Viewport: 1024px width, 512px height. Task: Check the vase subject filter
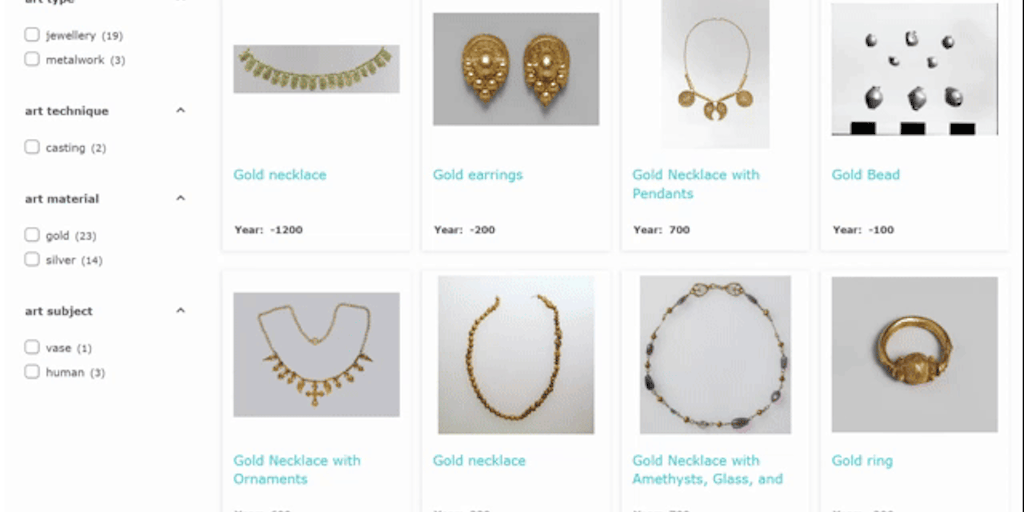(32, 347)
